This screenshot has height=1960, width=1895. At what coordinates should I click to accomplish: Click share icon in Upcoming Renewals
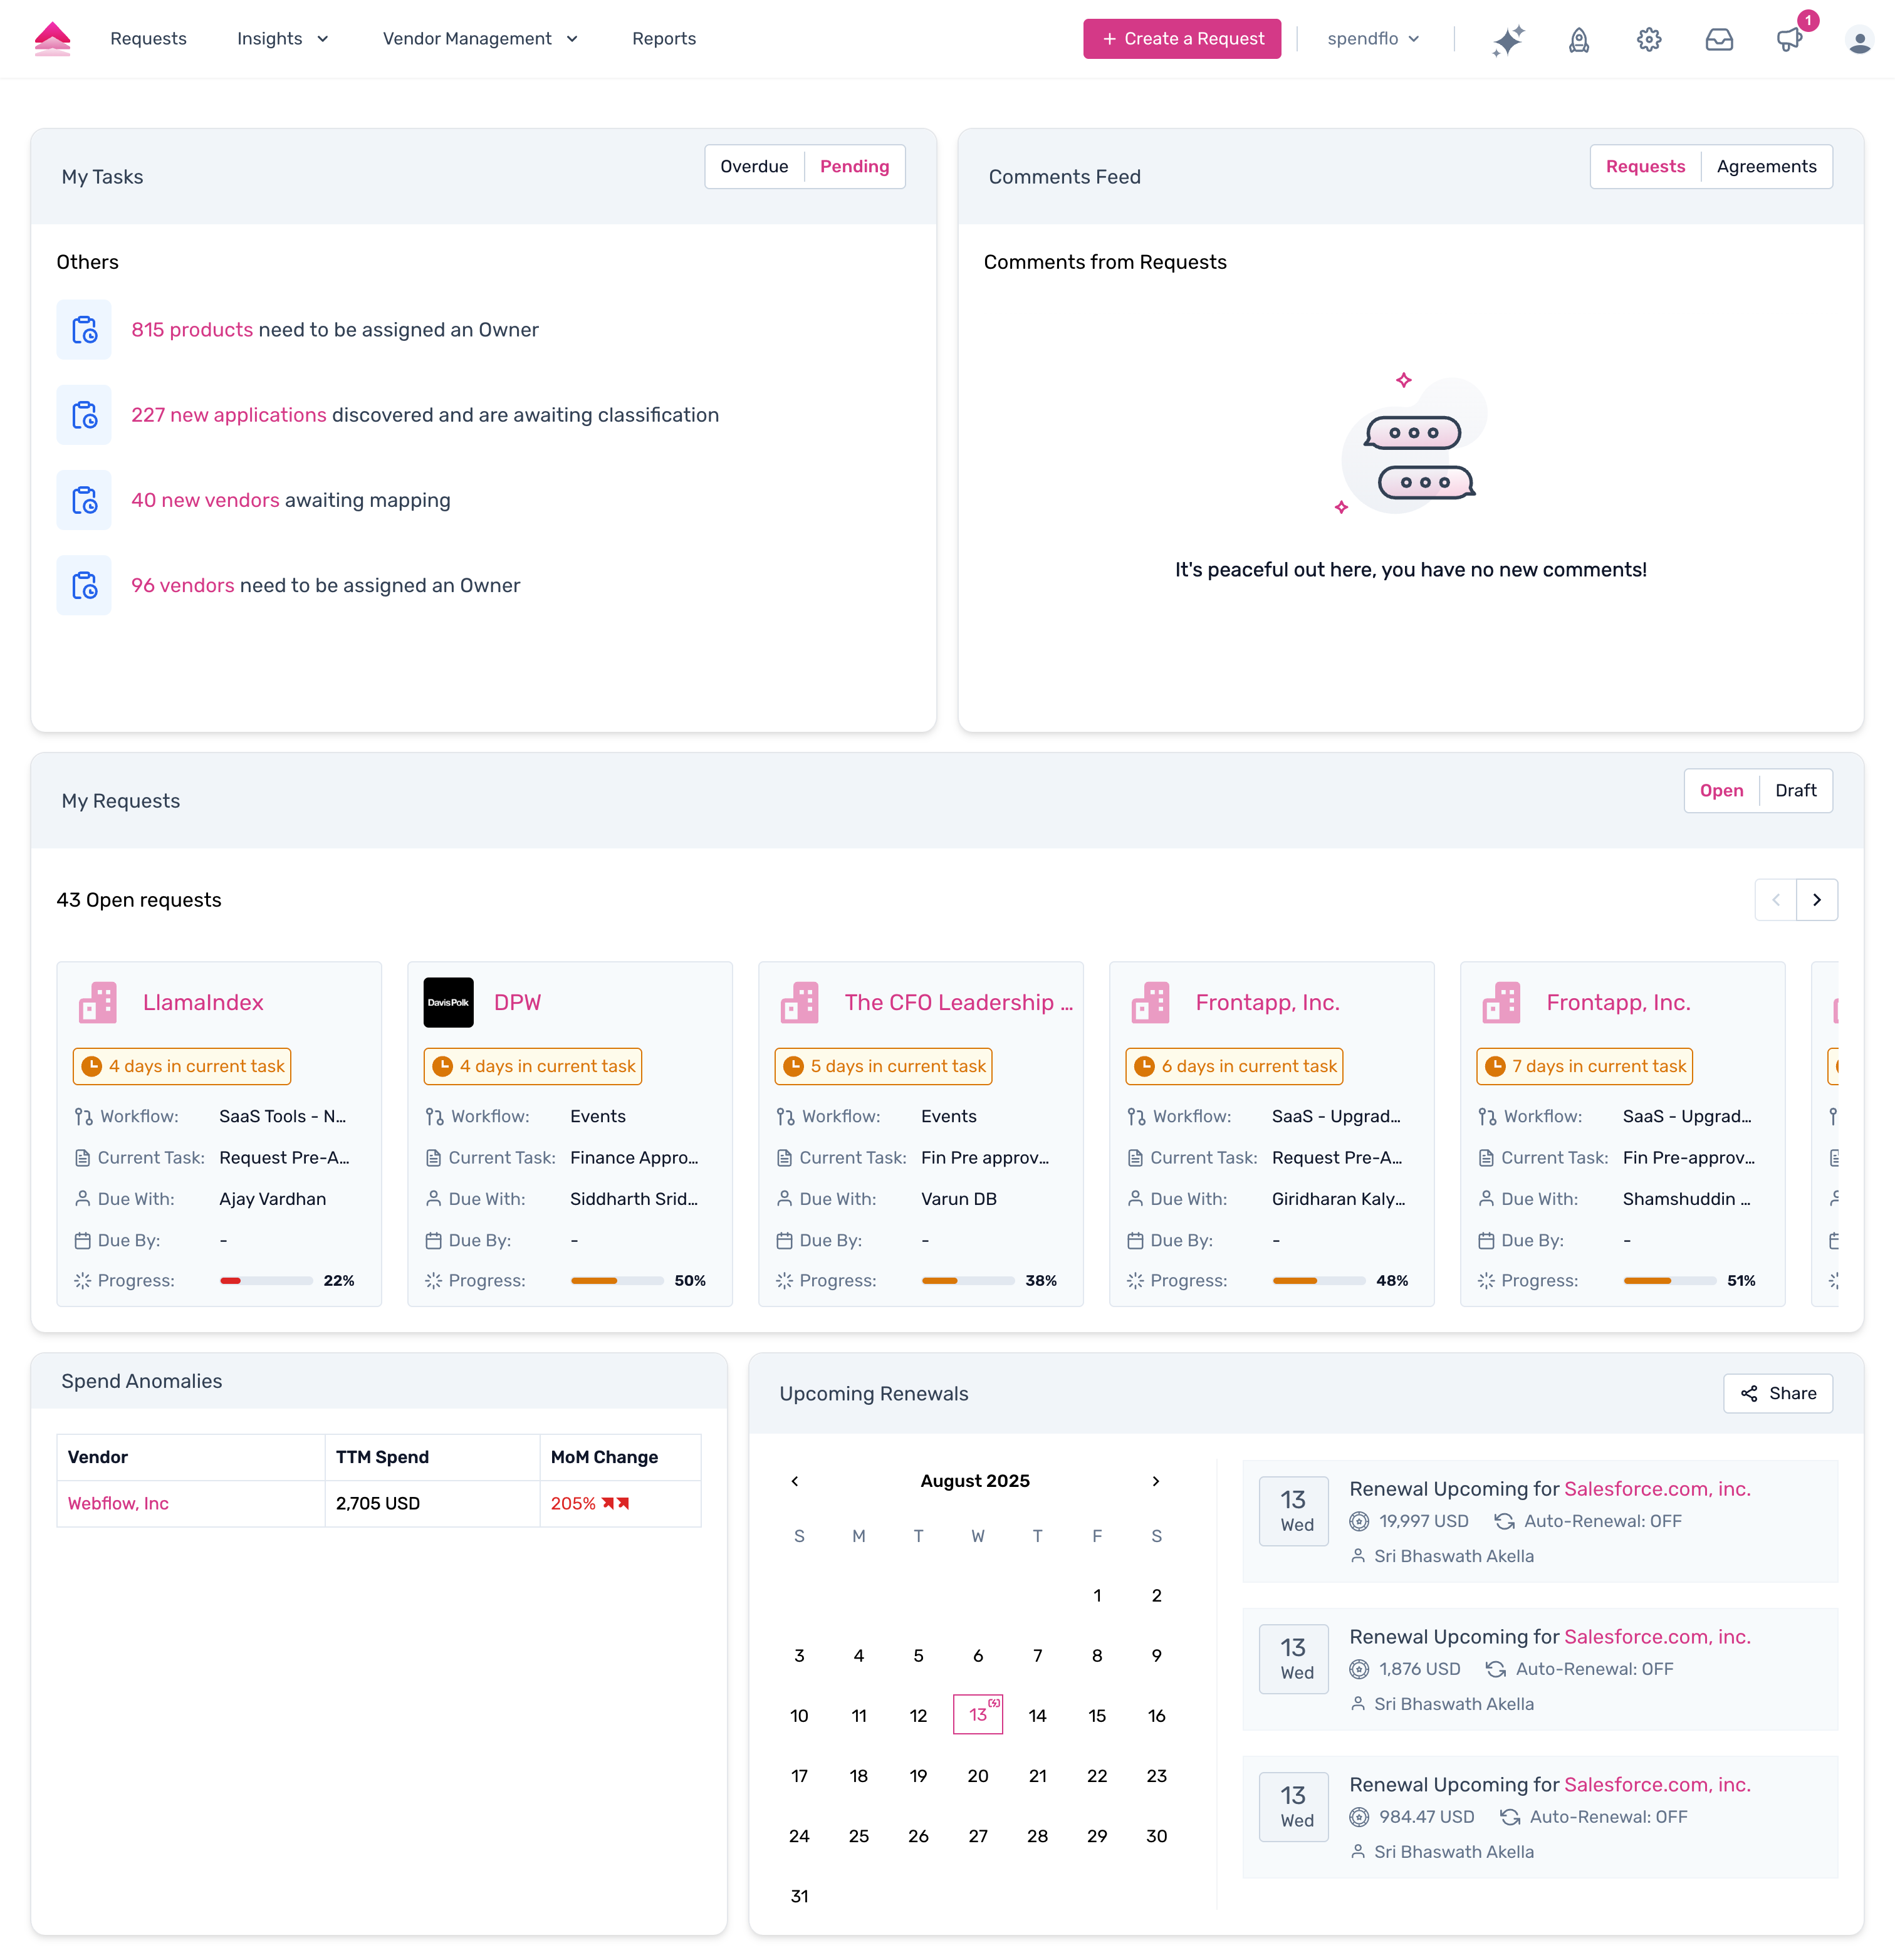(x=1749, y=1394)
